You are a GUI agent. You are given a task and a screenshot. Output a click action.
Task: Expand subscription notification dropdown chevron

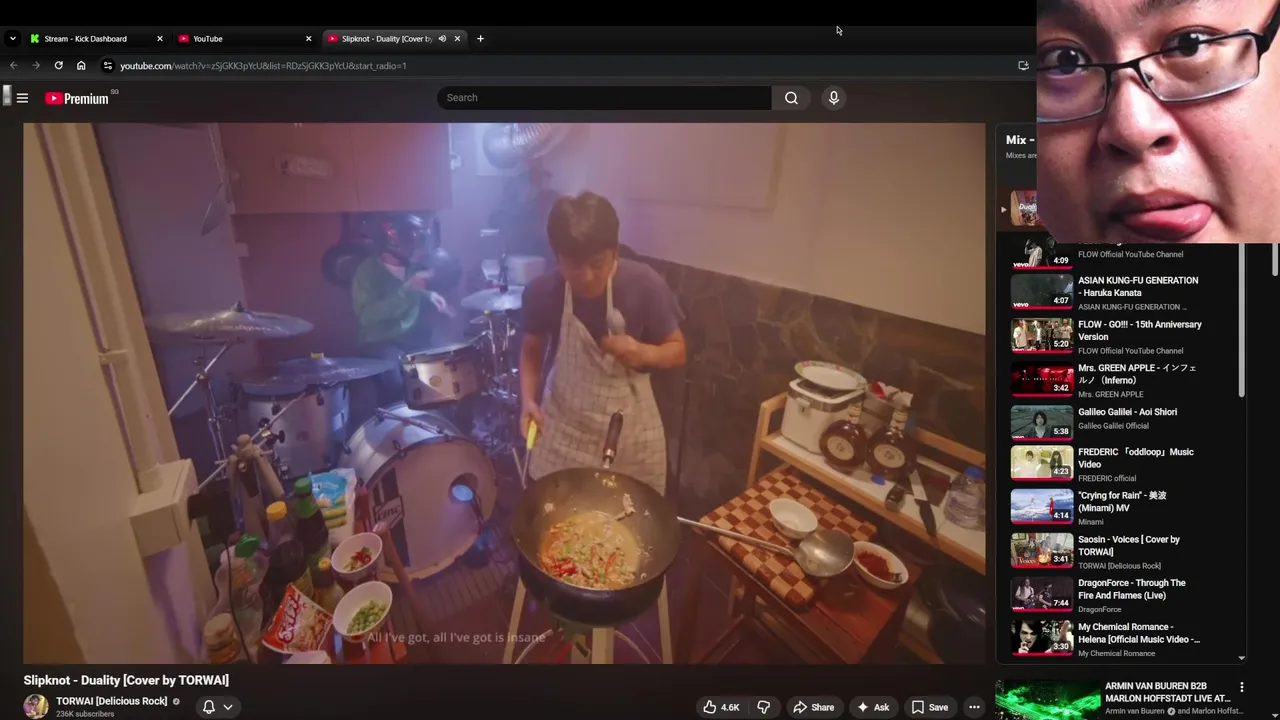click(228, 707)
